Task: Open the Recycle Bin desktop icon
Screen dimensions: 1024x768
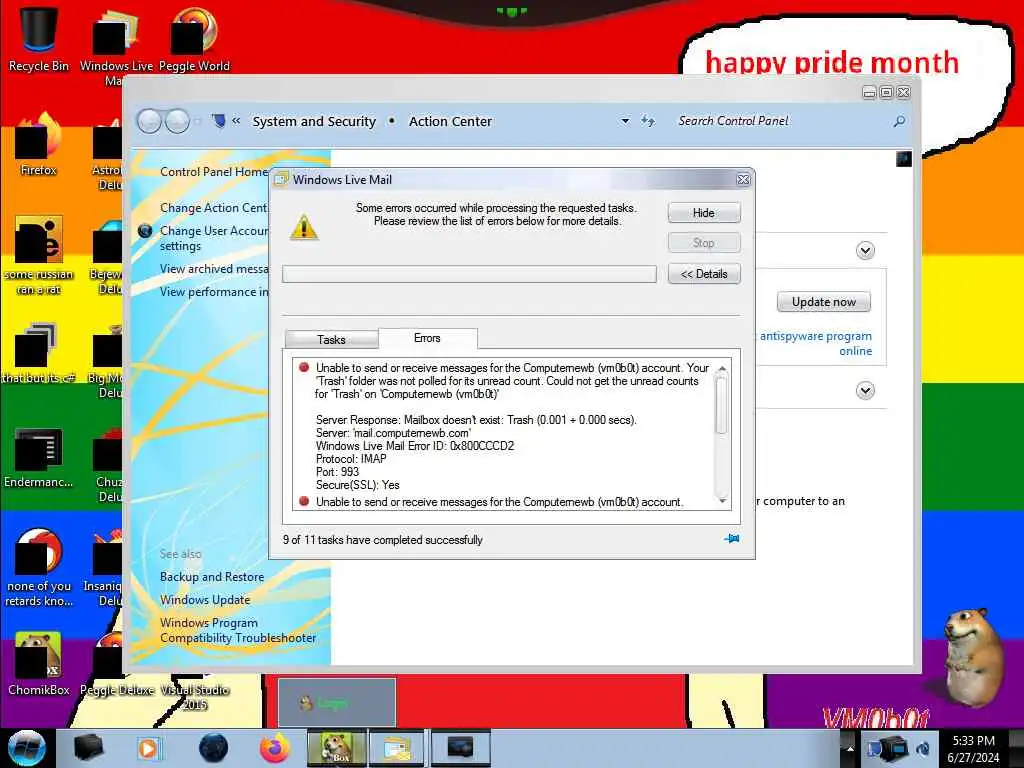Action: coord(38,39)
